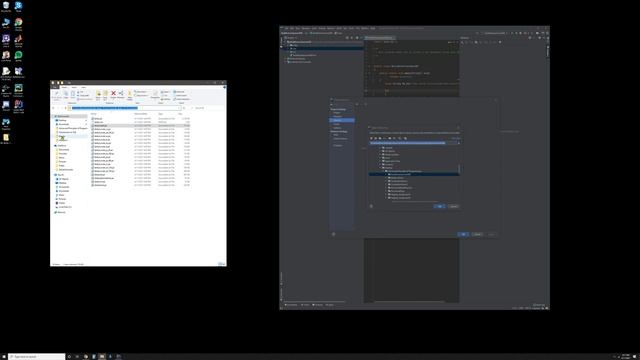Click the Properties icon in File Explorer ribbon
Image resolution: width=640 pixels, height=360 pixels.
click(x=155, y=94)
